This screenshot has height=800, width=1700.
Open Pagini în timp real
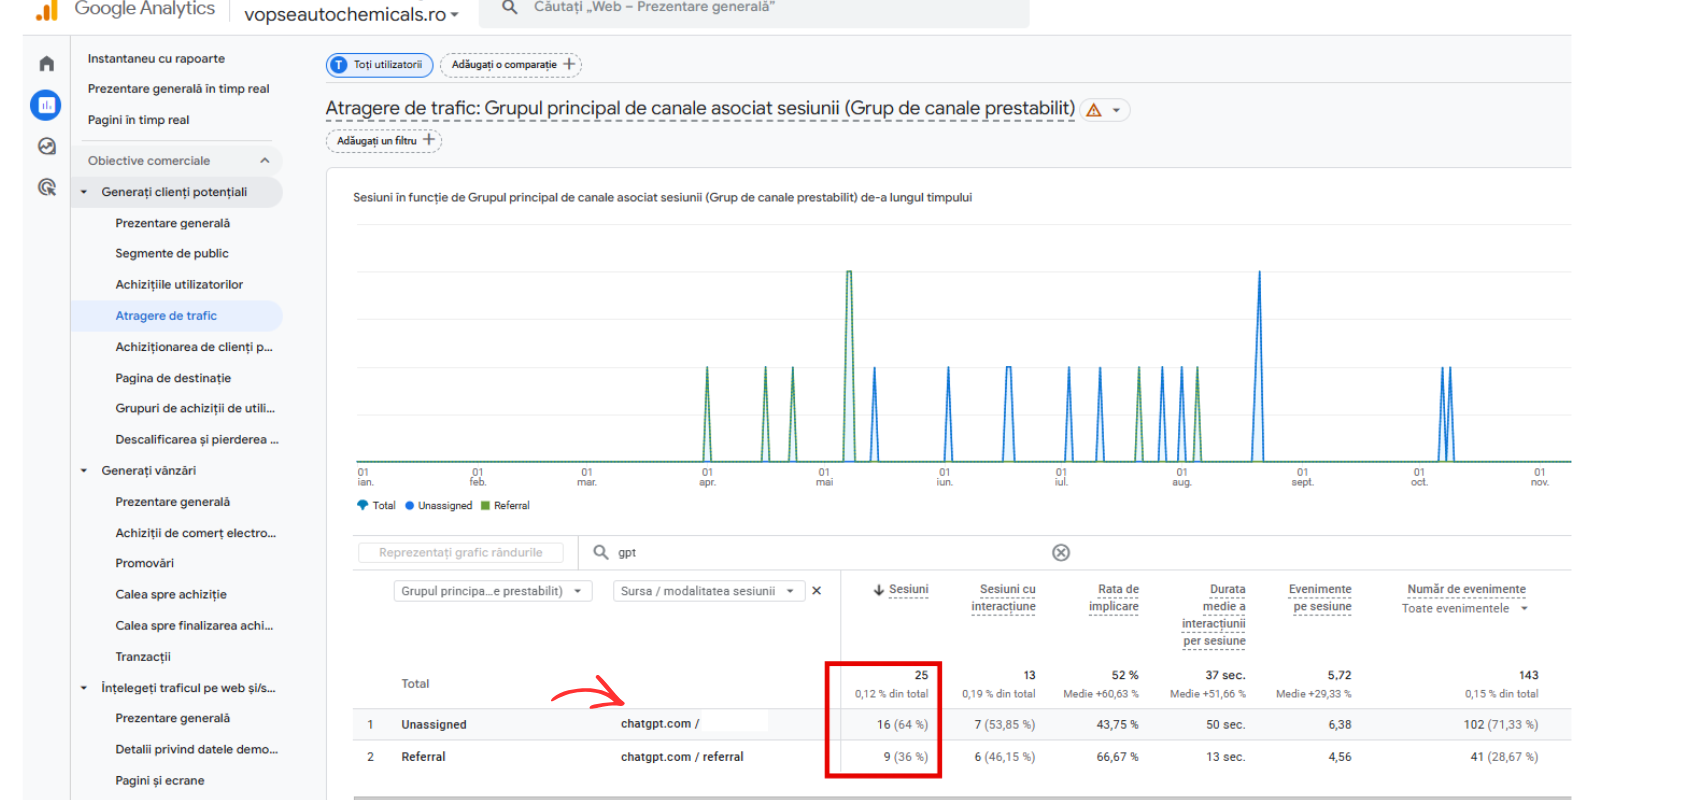click(x=138, y=120)
